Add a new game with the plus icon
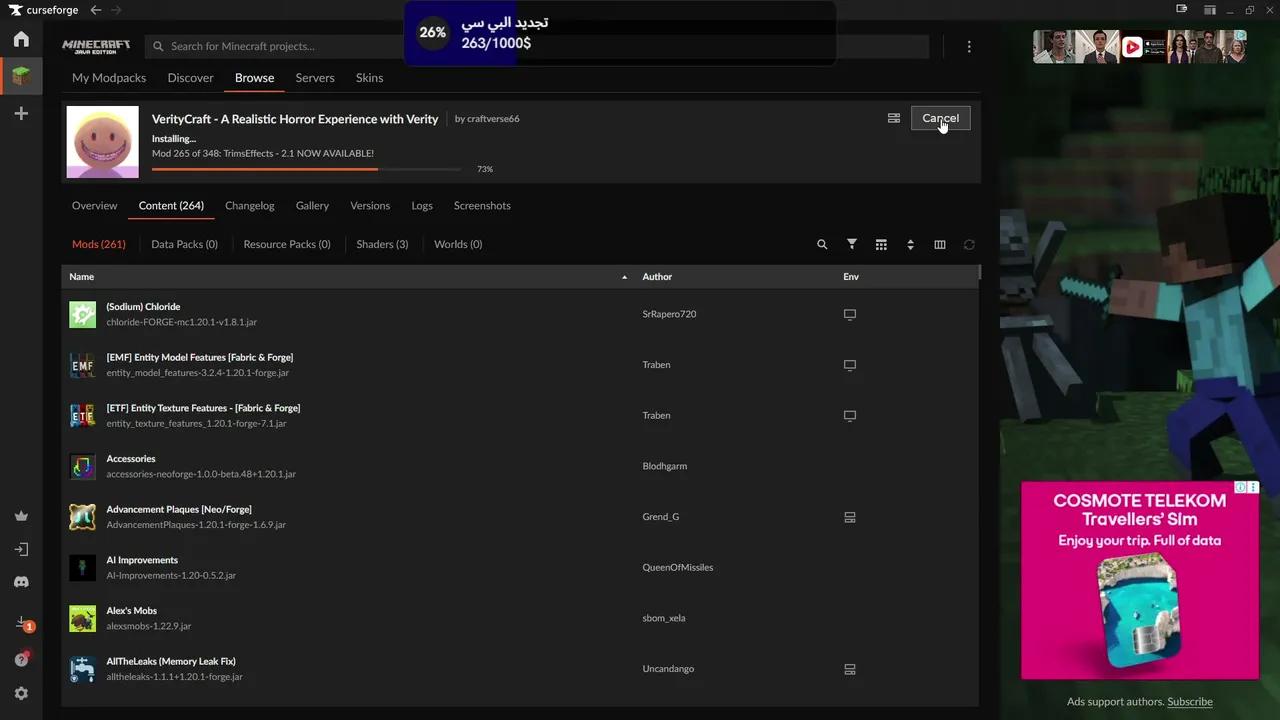The height and width of the screenshot is (720, 1280). pyautogui.click(x=21, y=114)
